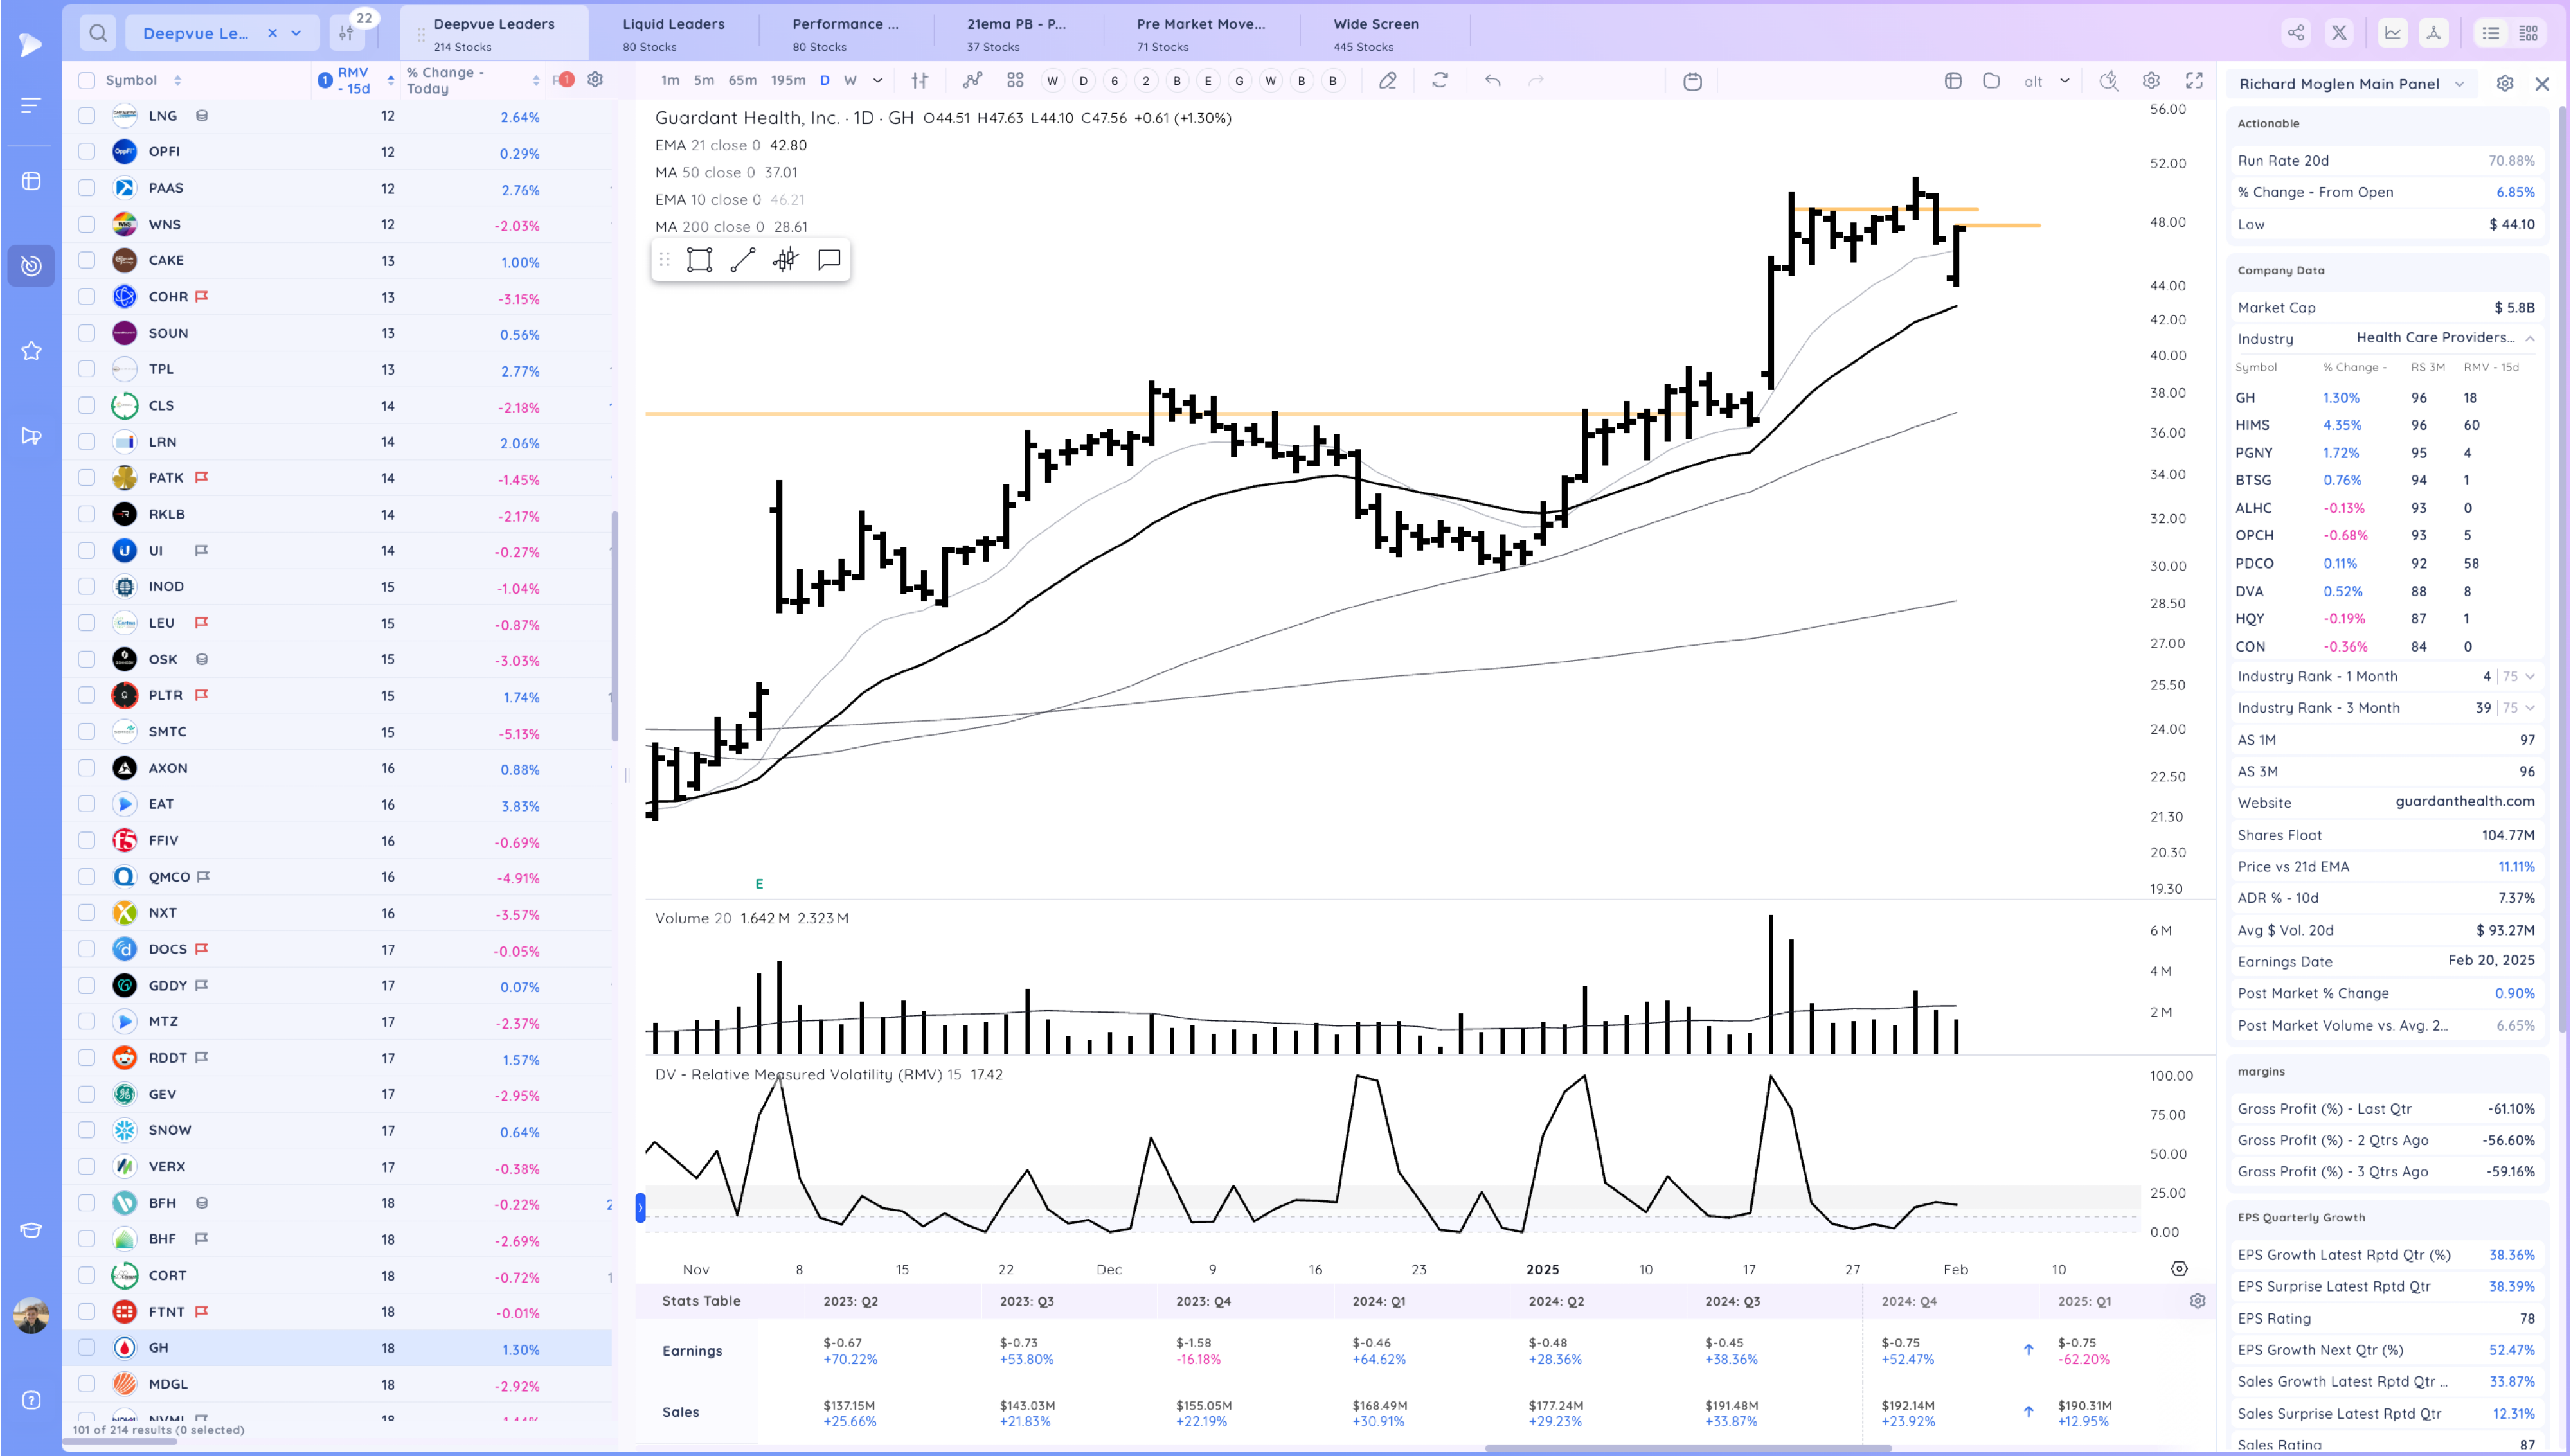
Task: Select the rectangle drawing tool
Action: point(699,260)
